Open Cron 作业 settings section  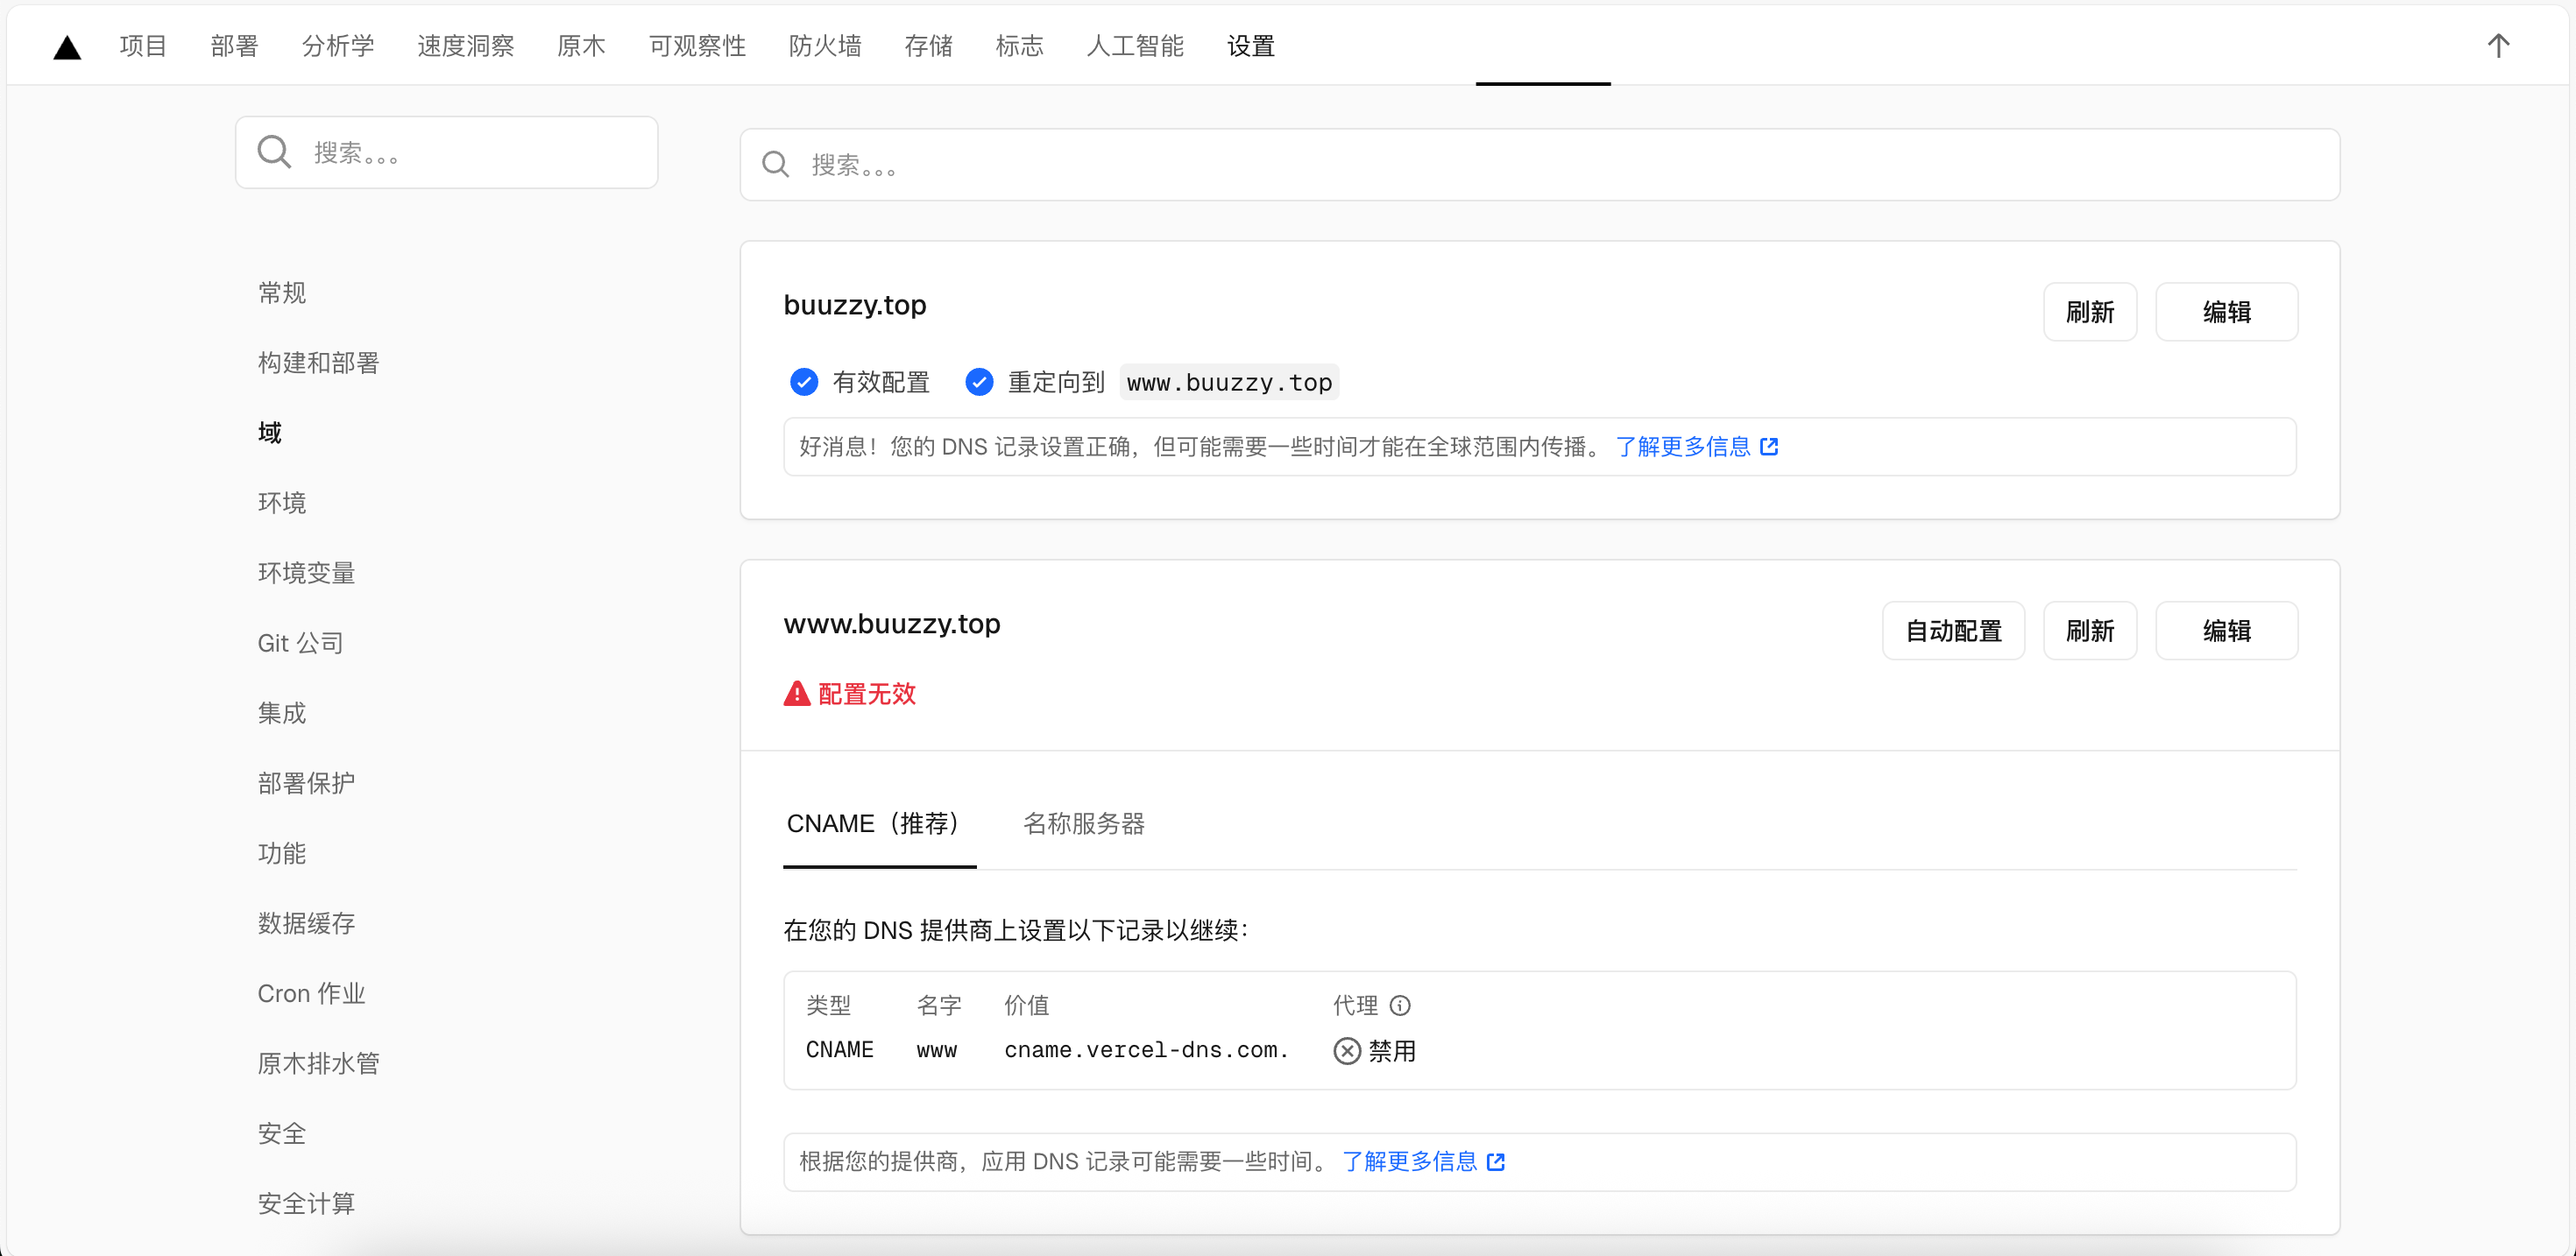[x=312, y=993]
